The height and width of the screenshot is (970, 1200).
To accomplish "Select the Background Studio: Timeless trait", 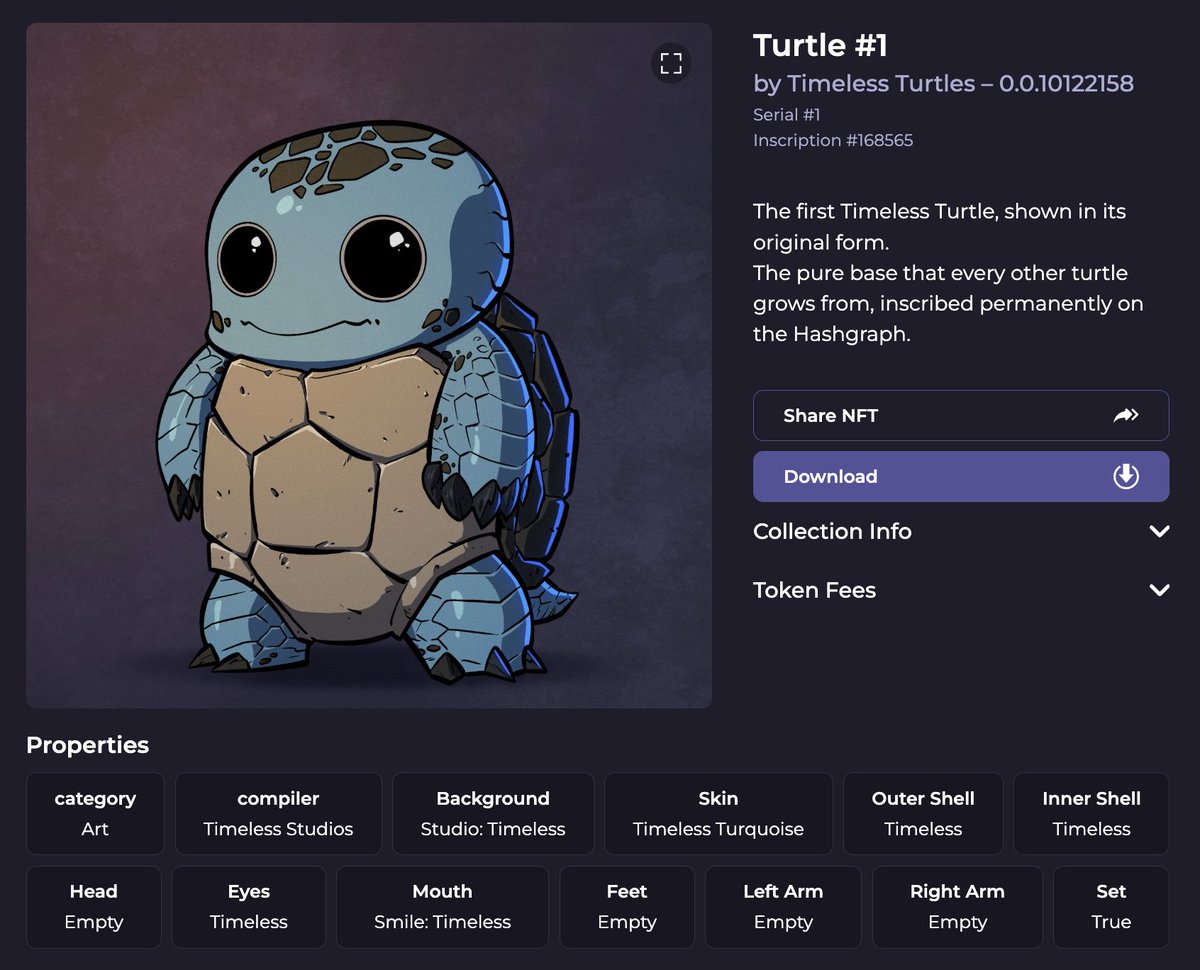I will tap(492, 813).
